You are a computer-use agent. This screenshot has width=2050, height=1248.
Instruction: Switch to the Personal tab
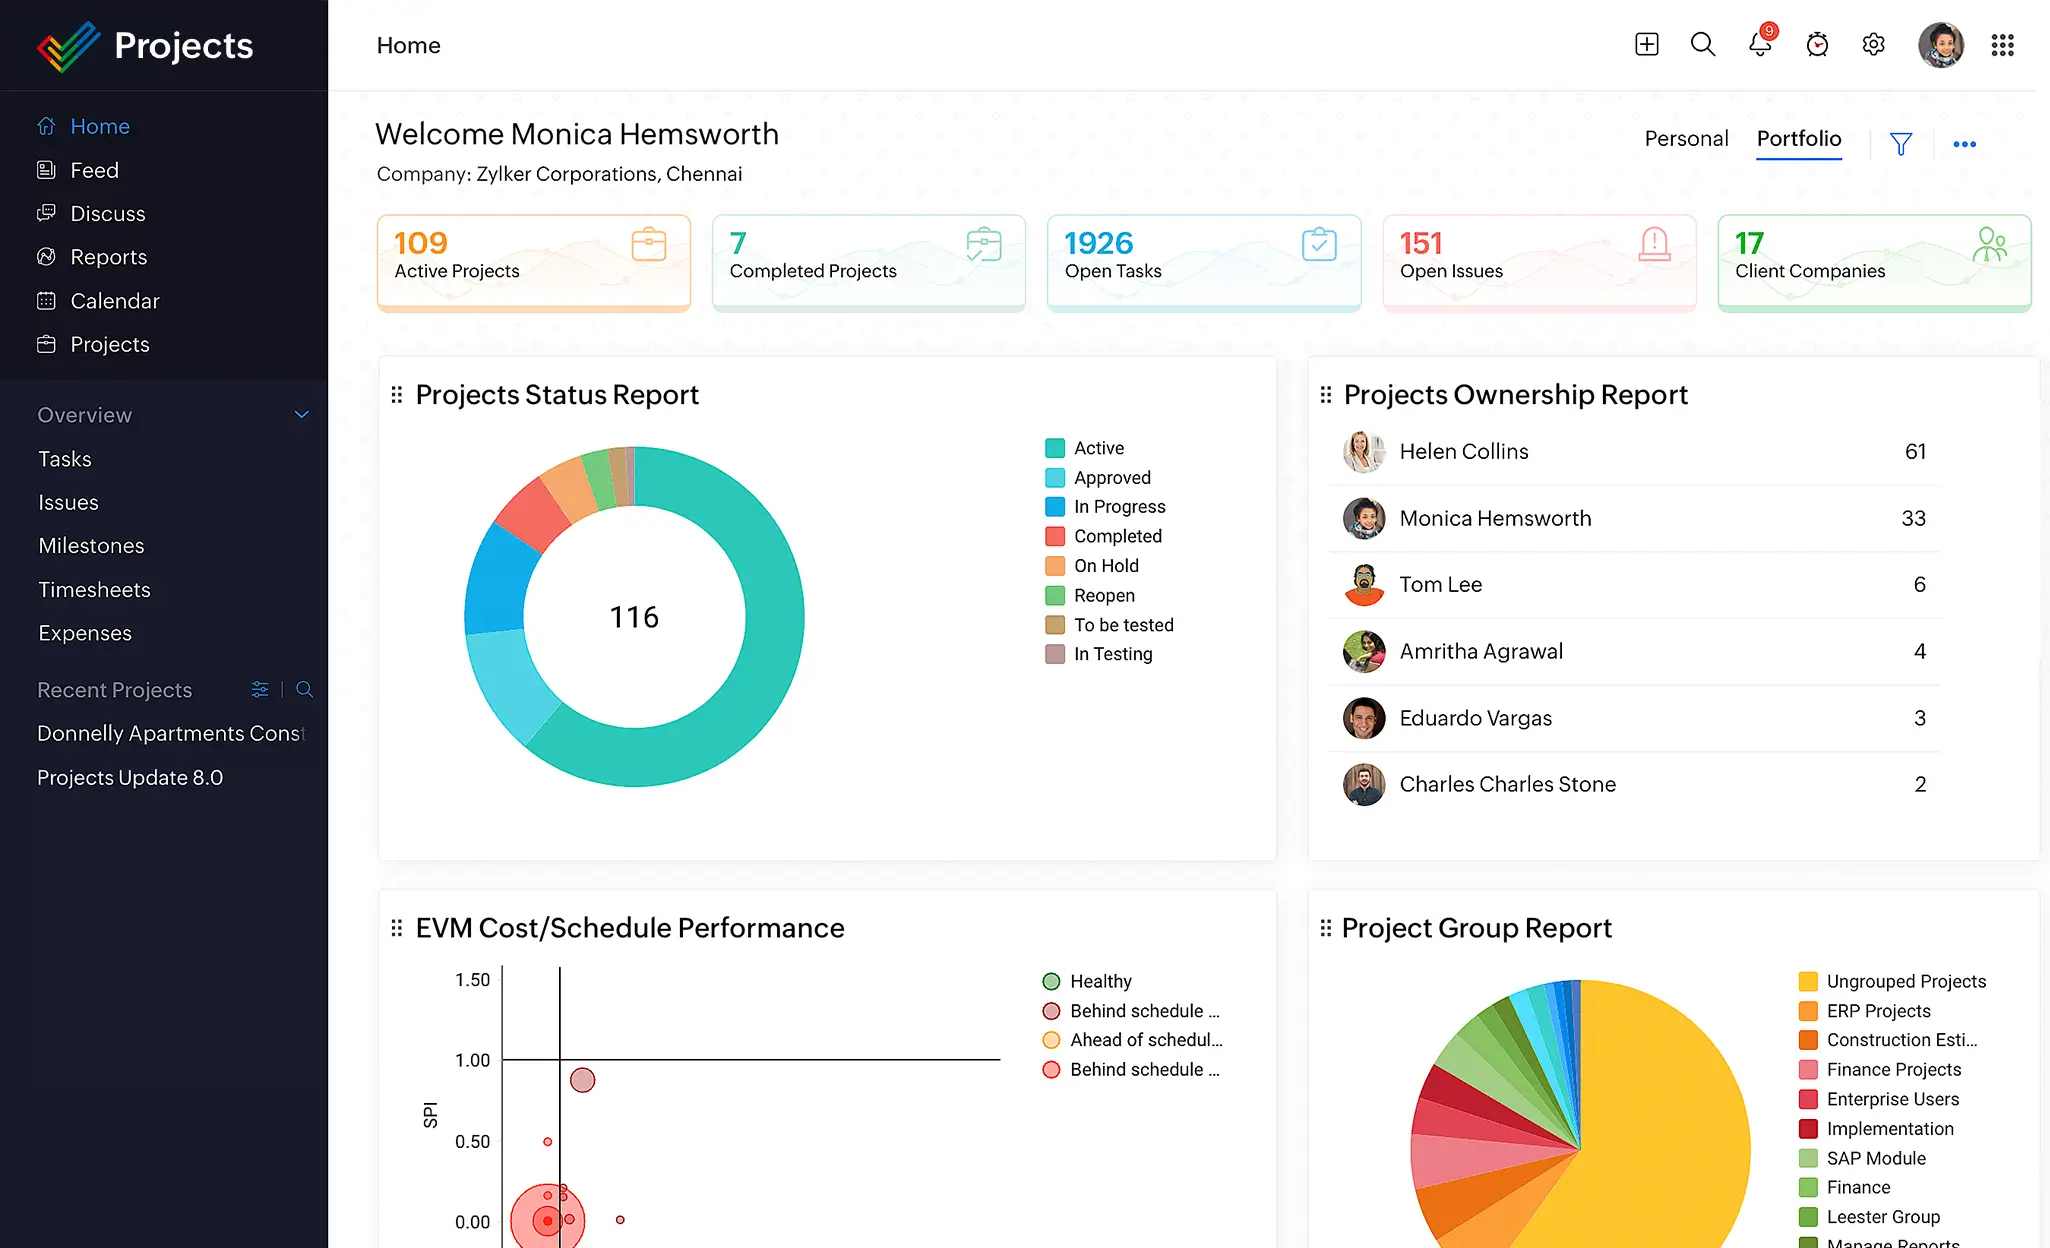click(x=1686, y=139)
